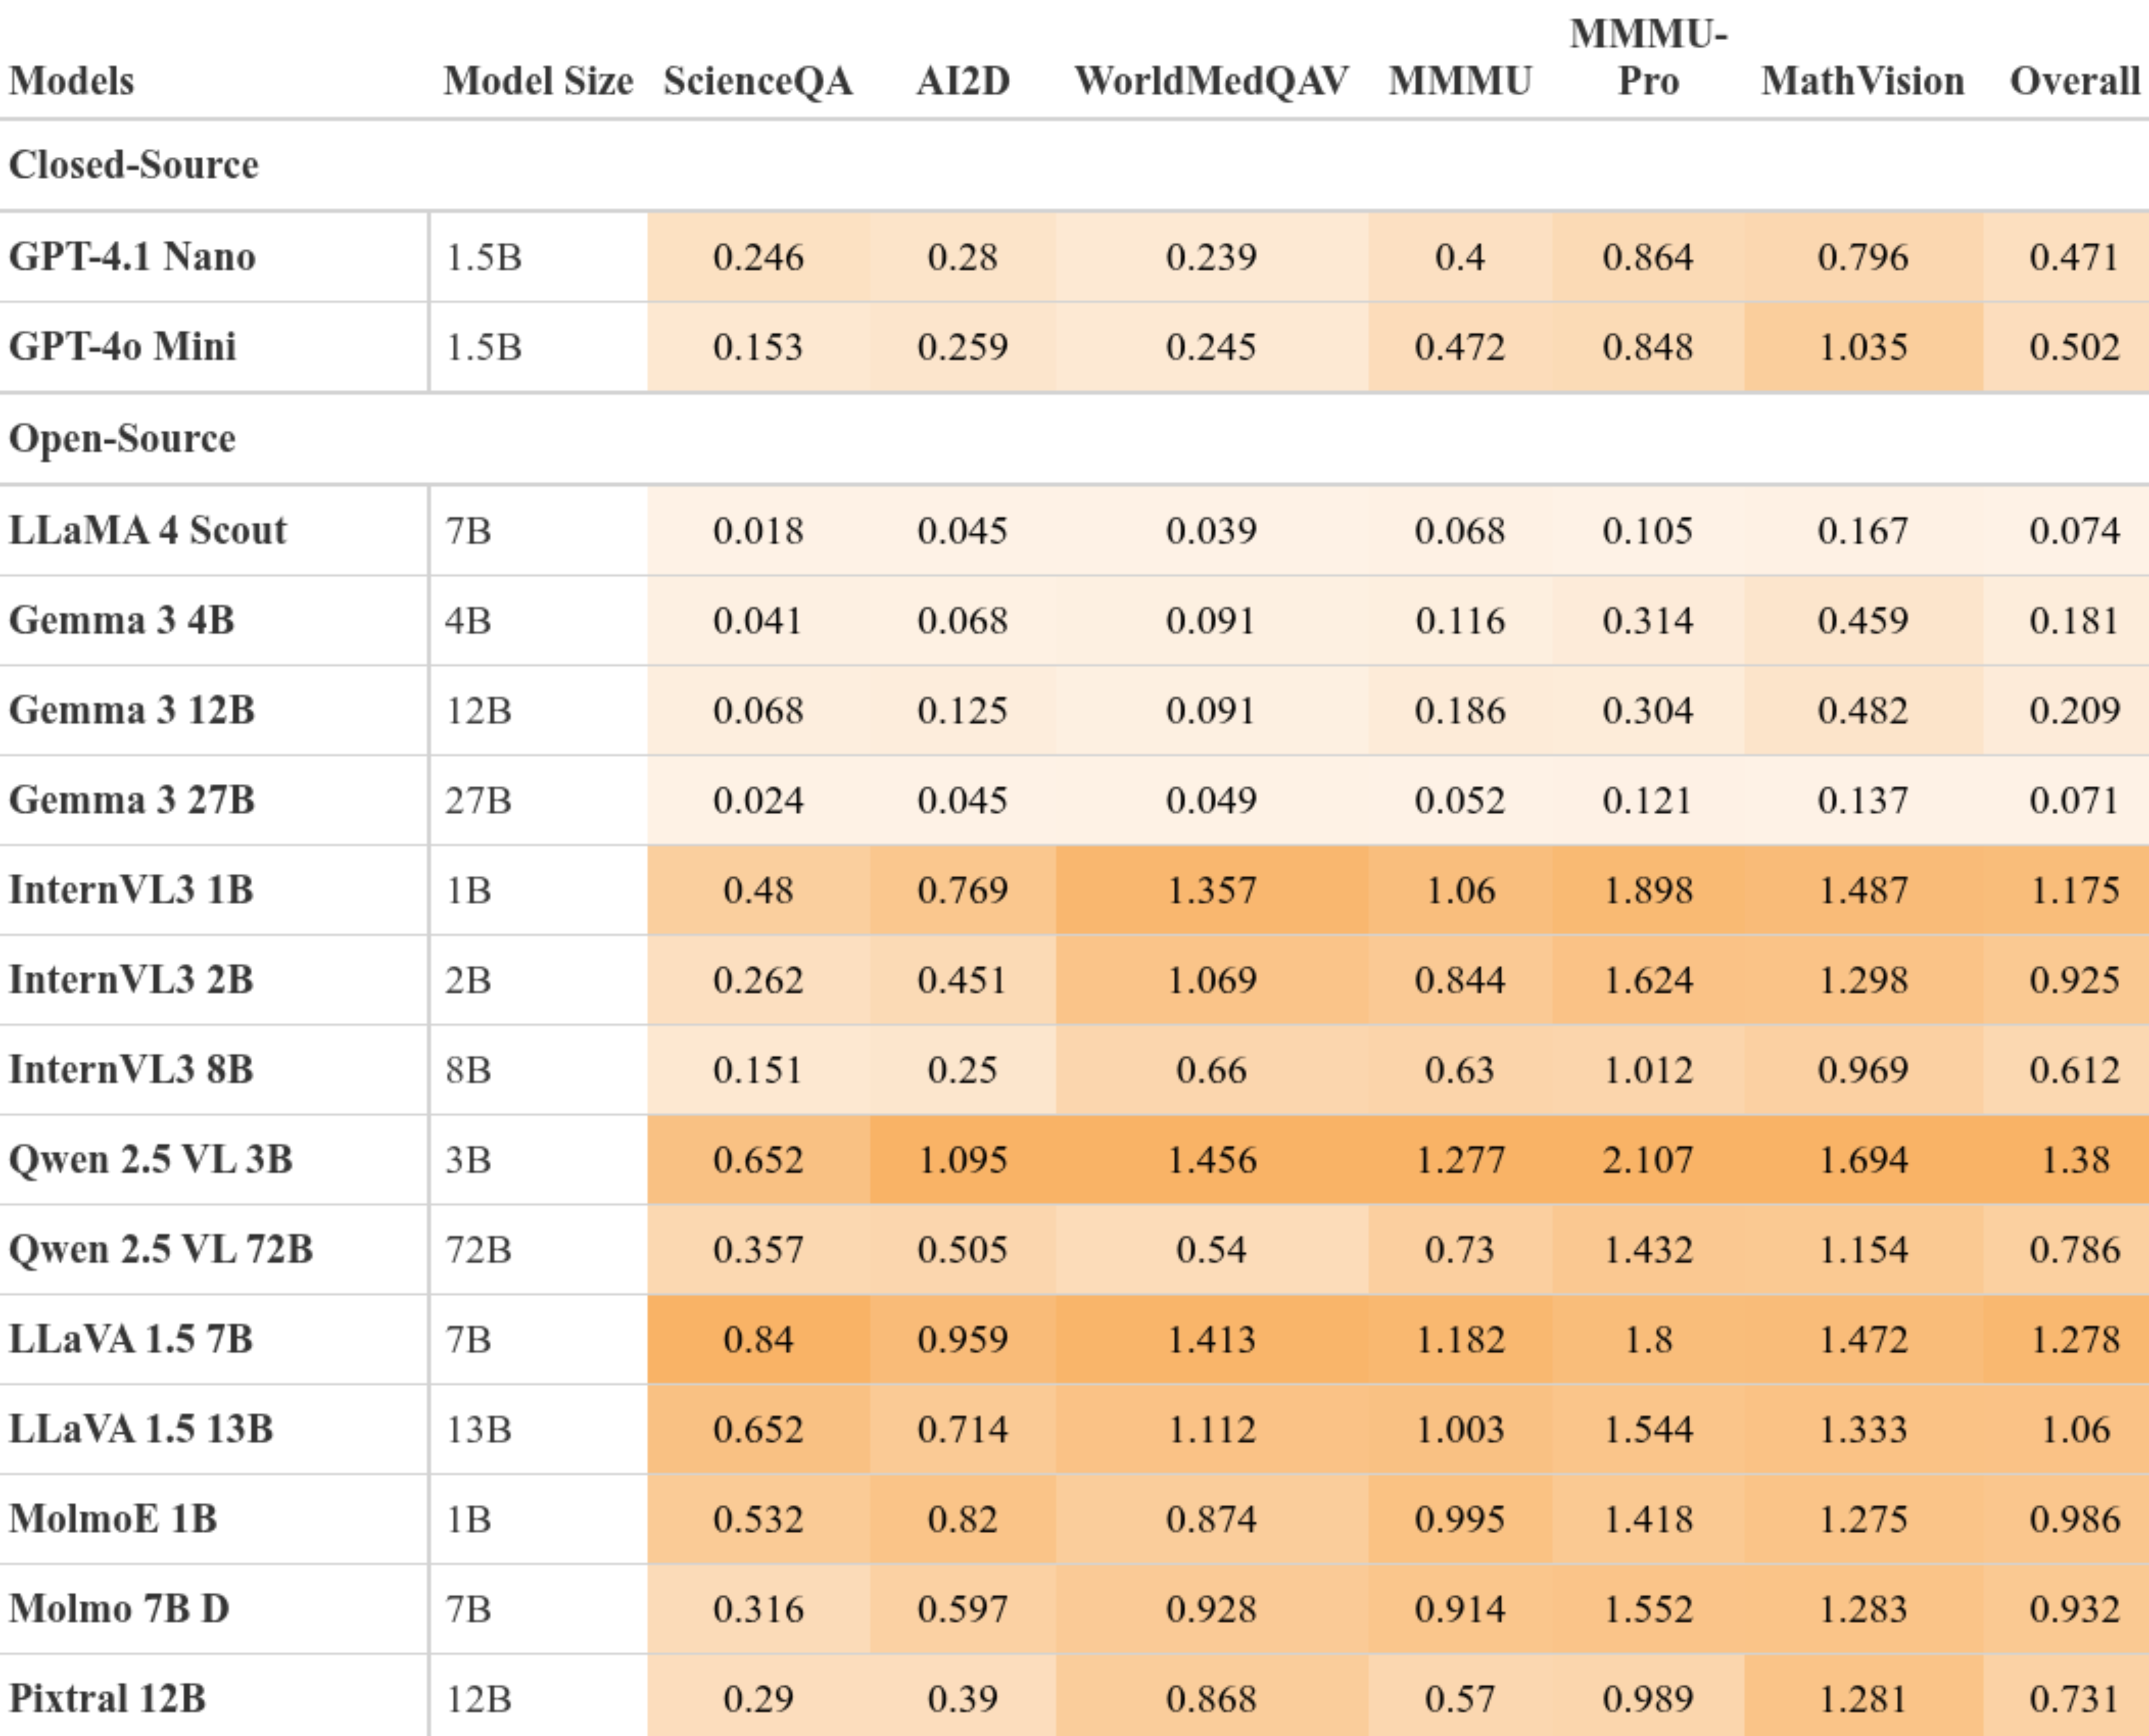Click the GPT-4o Mini model name
Viewport: 2149px width, 1736px height.
(x=122, y=347)
